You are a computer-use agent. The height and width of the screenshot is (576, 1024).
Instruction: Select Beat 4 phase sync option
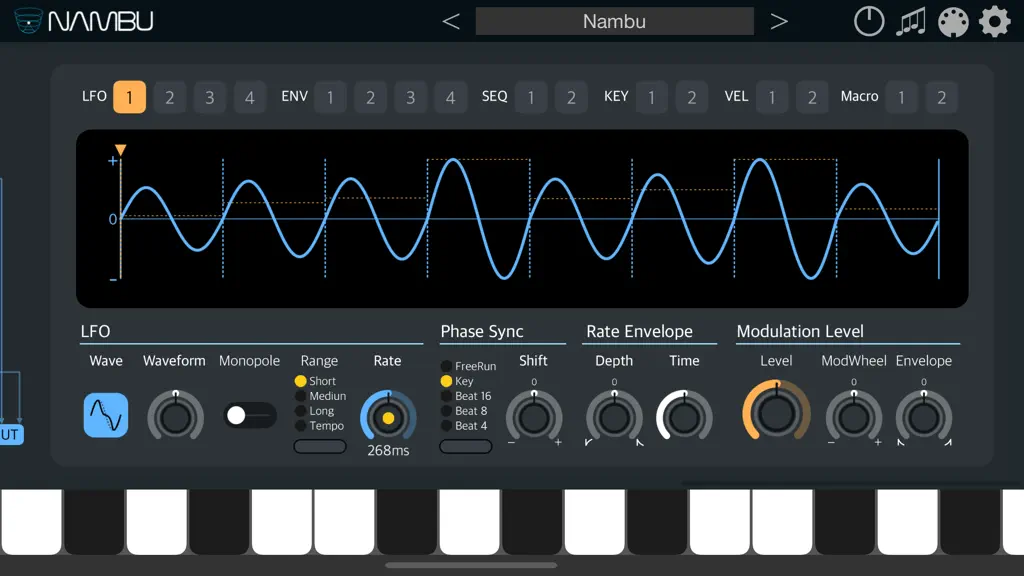(464, 426)
